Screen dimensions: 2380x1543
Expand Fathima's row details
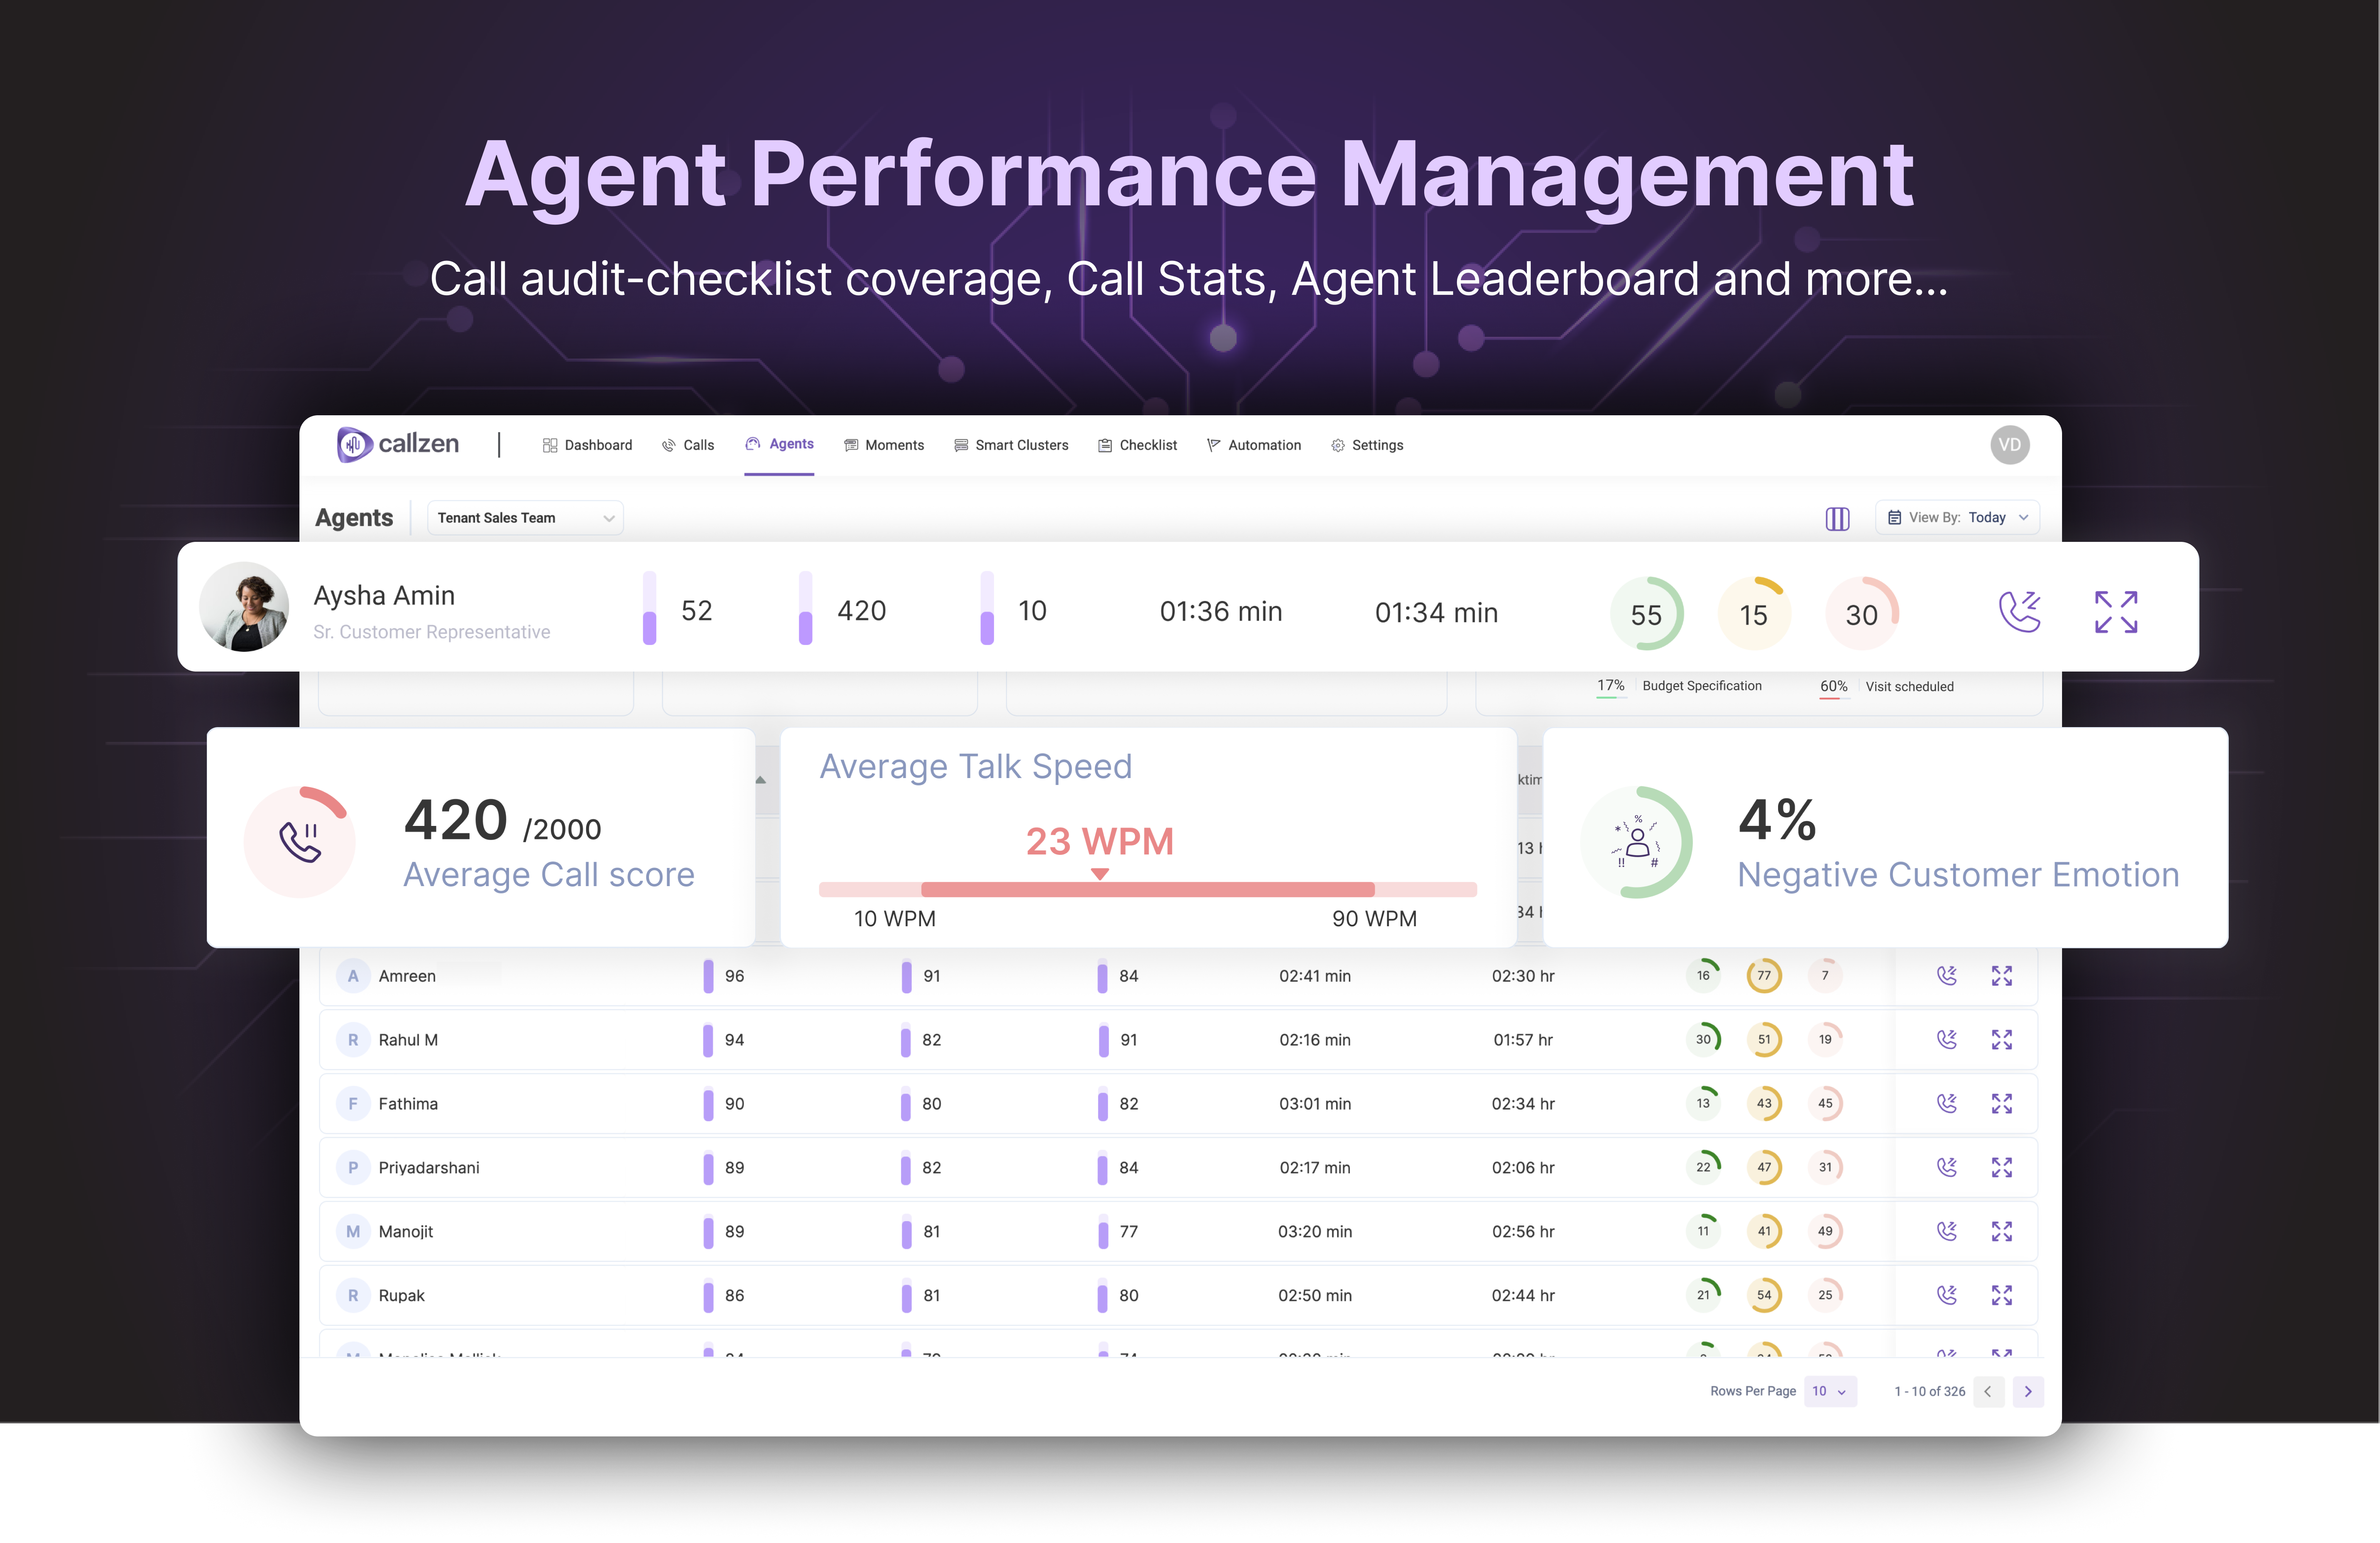point(2001,1104)
